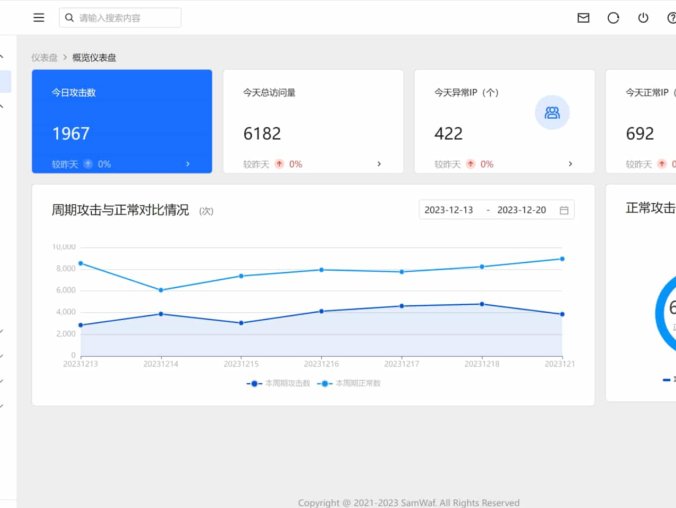
Task: Click the 20231213 attack data point
Action: pos(81,325)
